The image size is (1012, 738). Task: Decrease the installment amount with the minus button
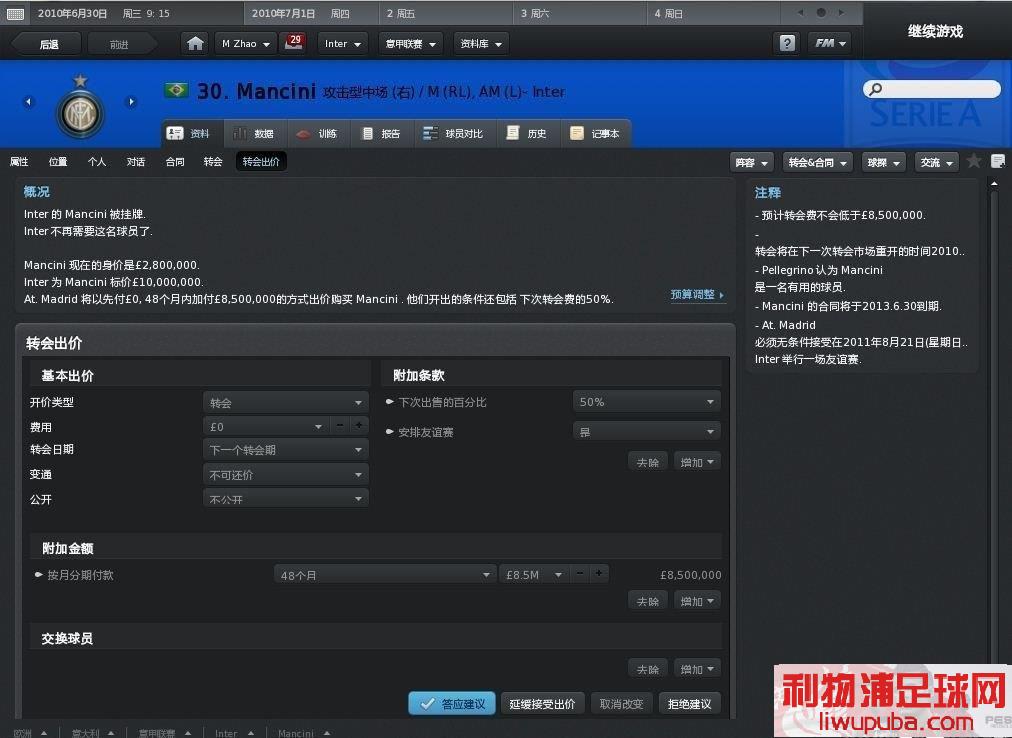(580, 573)
